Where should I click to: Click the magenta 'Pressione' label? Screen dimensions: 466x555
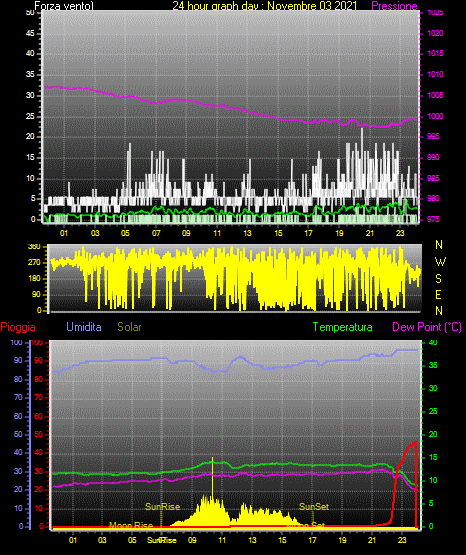coord(394,6)
